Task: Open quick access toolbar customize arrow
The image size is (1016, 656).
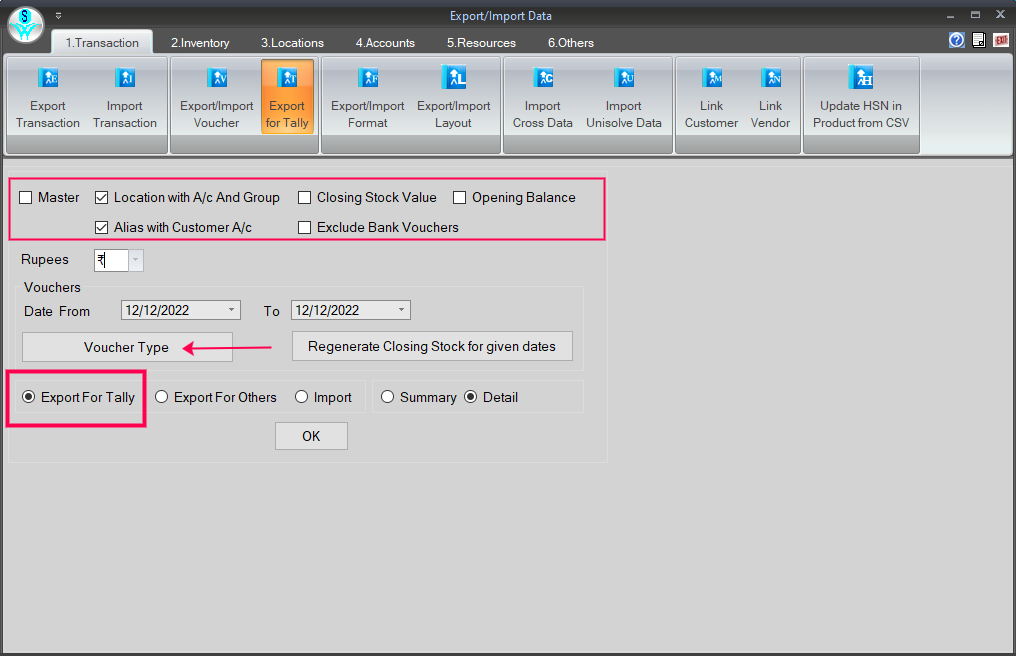Action: coord(58,16)
